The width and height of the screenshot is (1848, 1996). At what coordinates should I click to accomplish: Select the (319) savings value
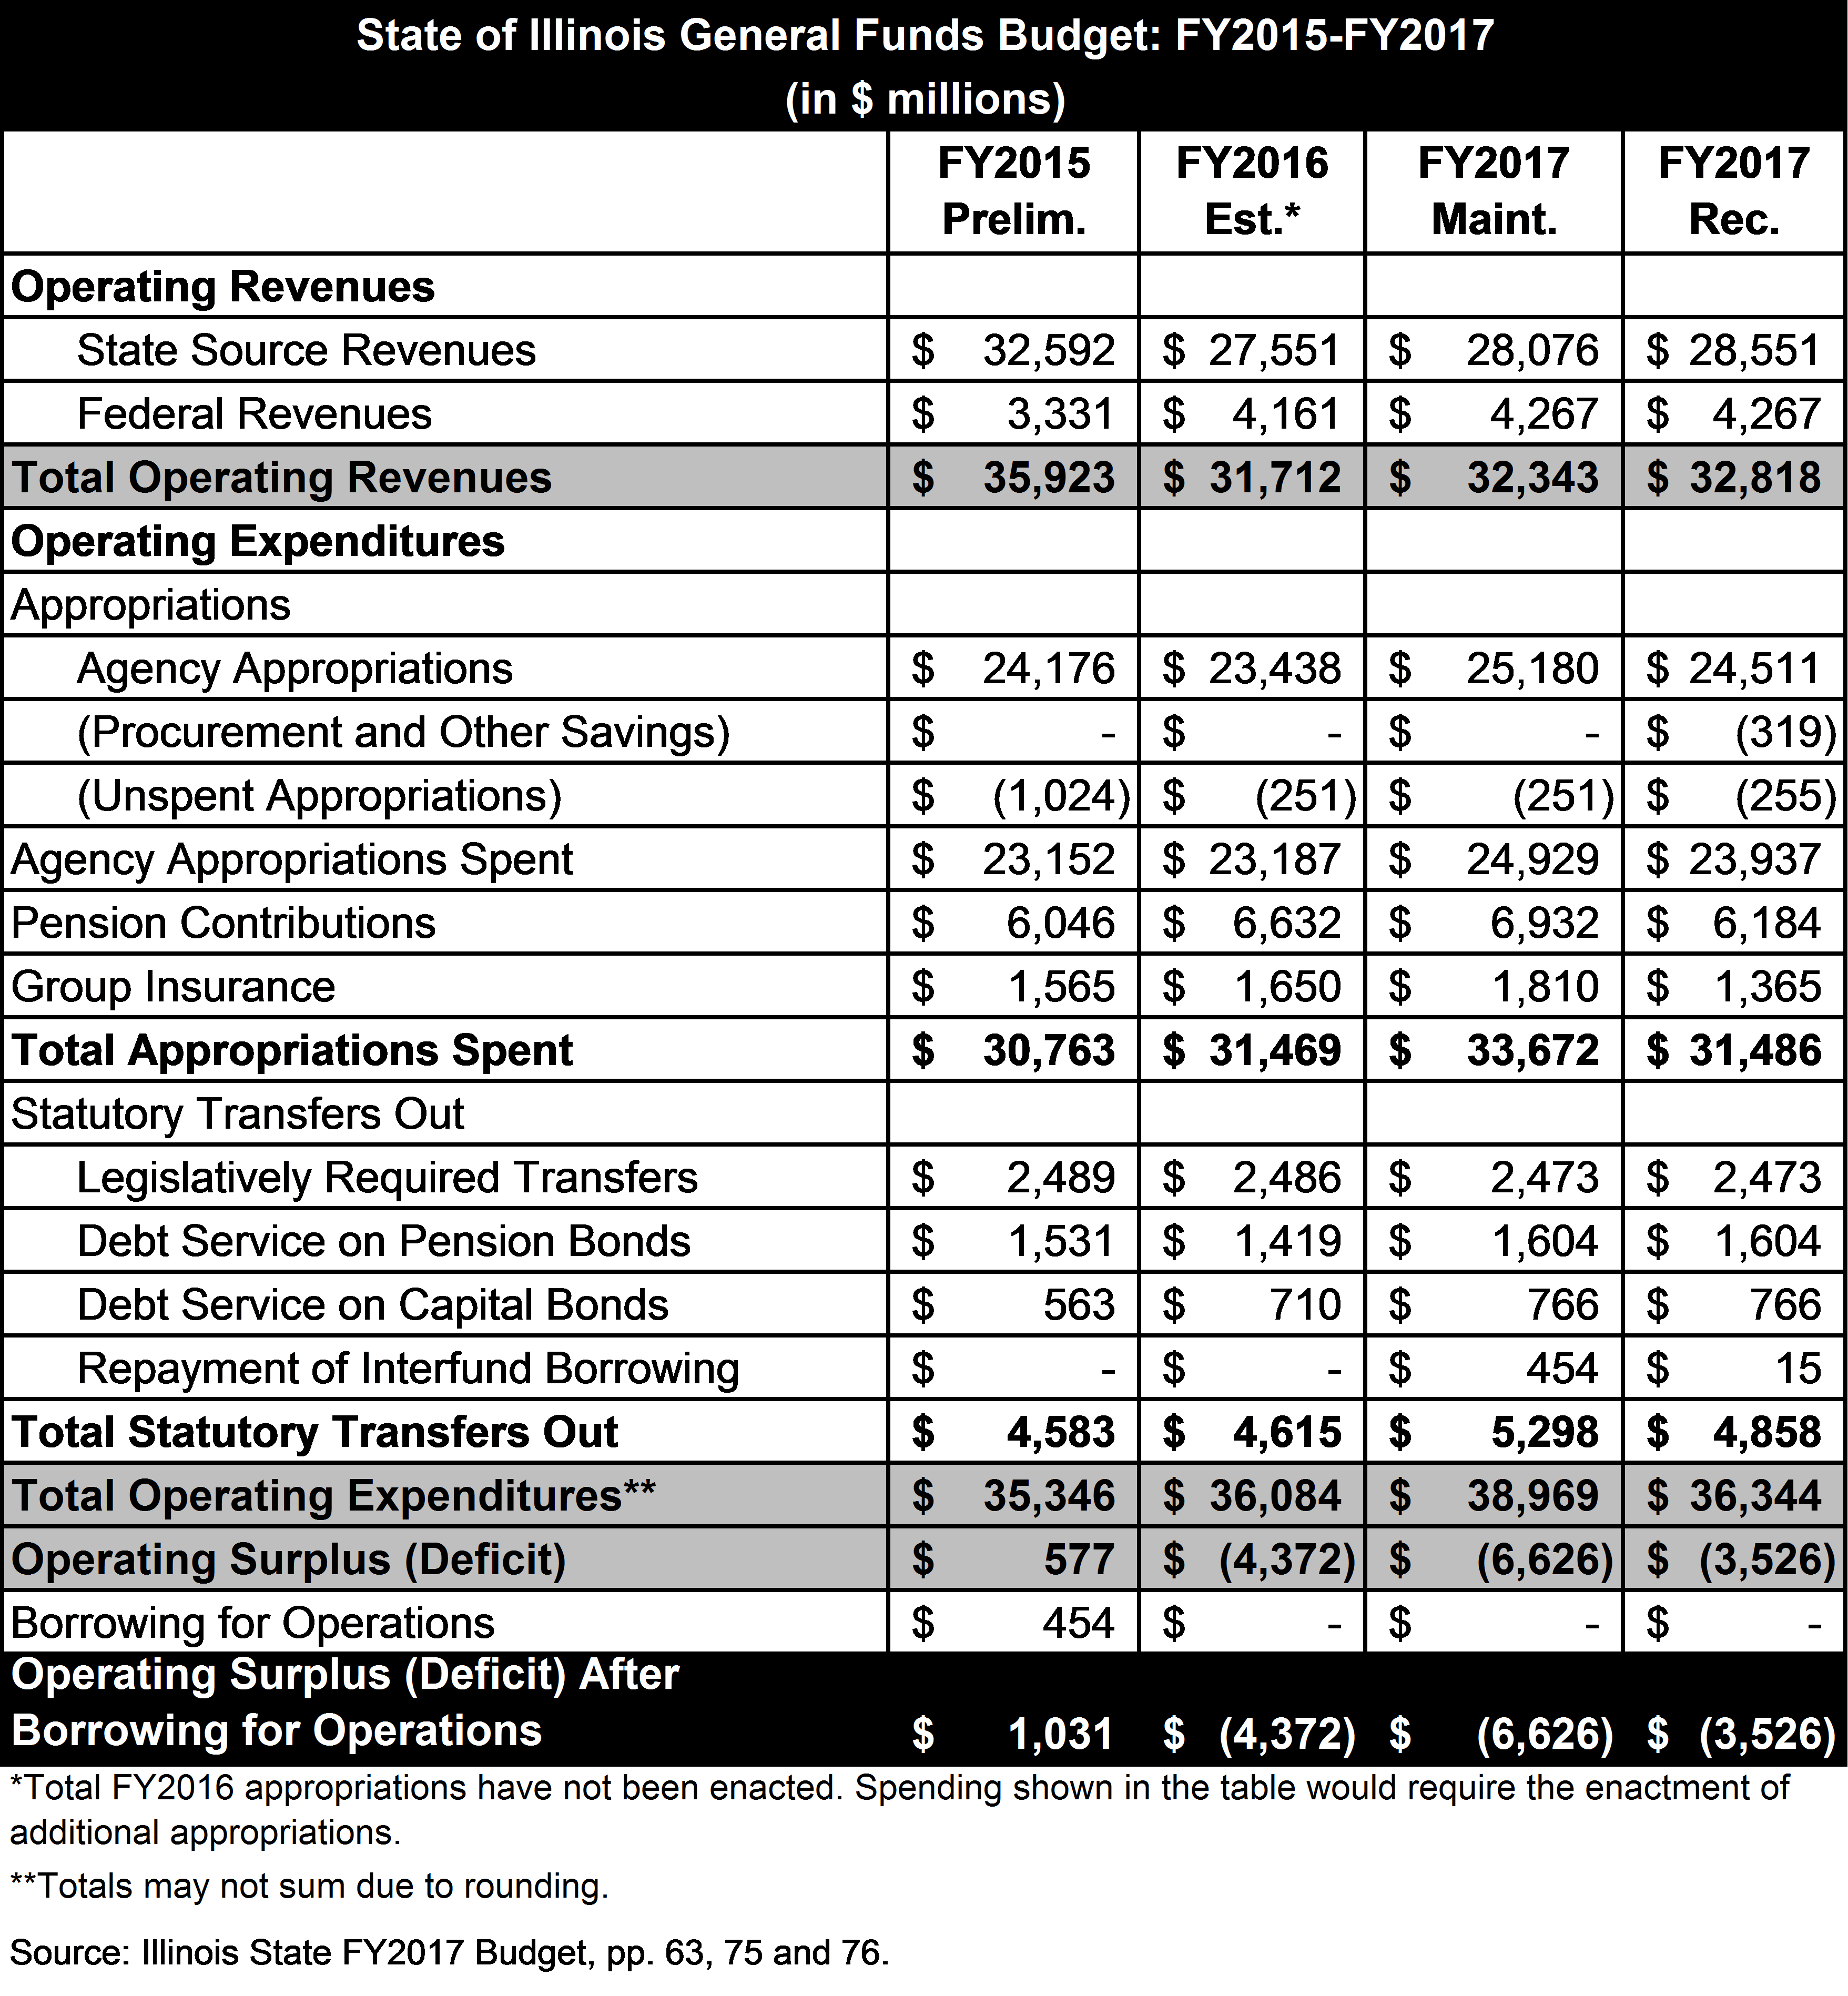point(1785,733)
